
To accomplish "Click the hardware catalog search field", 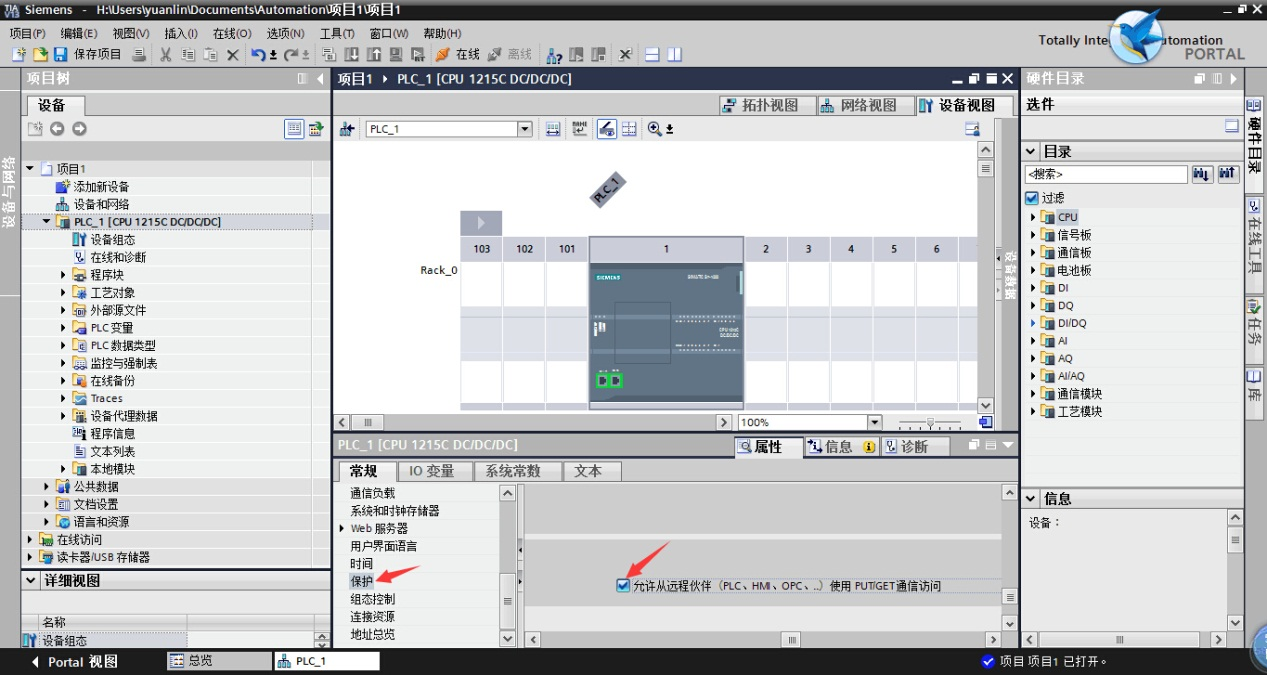I will coord(1105,174).
